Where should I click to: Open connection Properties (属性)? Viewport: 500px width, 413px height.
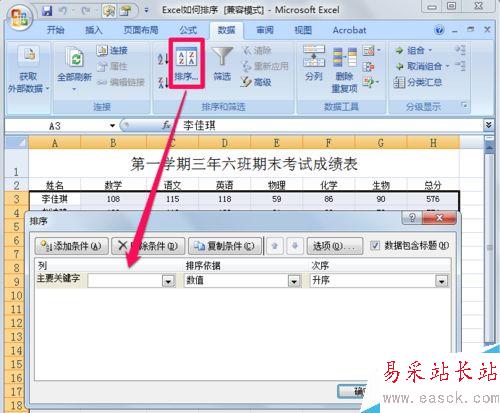(x=112, y=66)
